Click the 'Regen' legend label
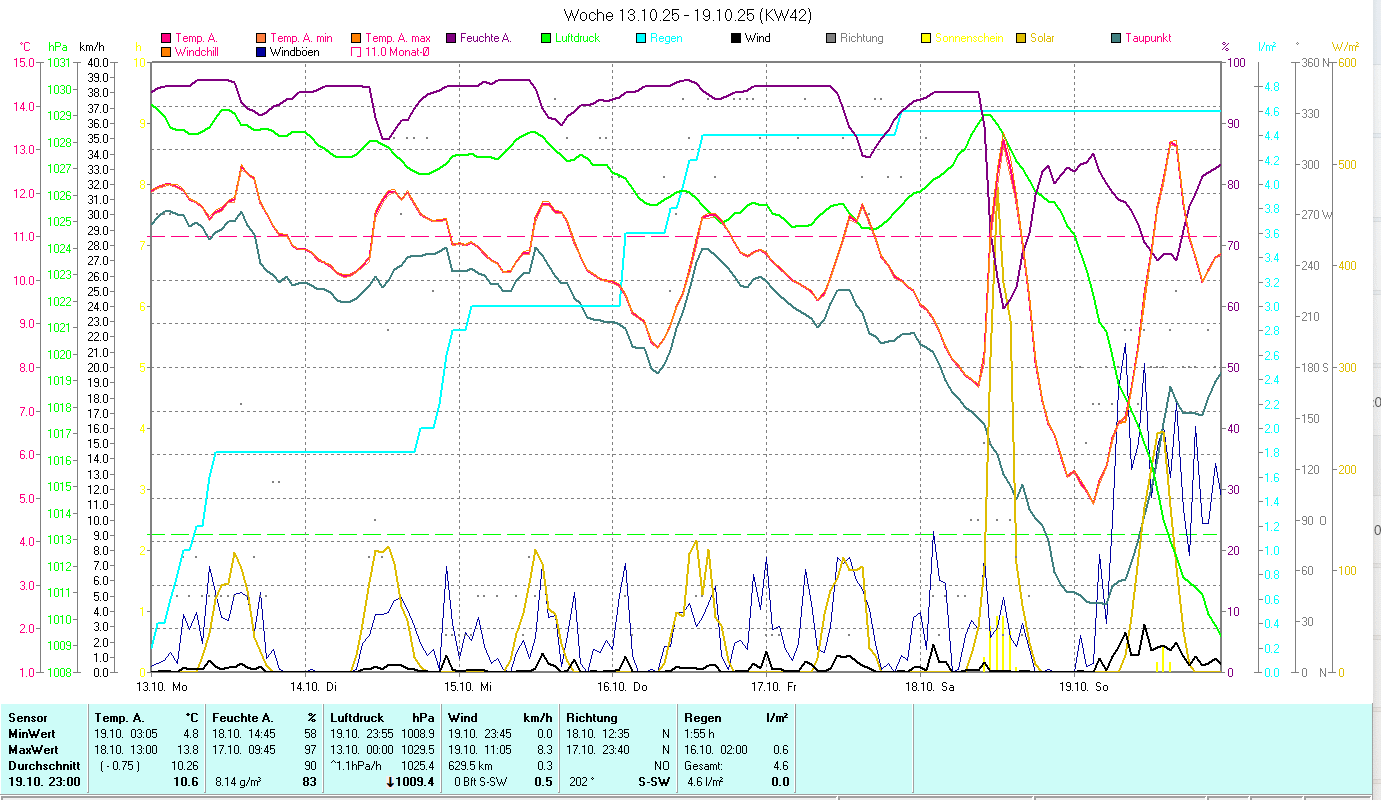The height and width of the screenshot is (800, 1381). click(x=667, y=38)
